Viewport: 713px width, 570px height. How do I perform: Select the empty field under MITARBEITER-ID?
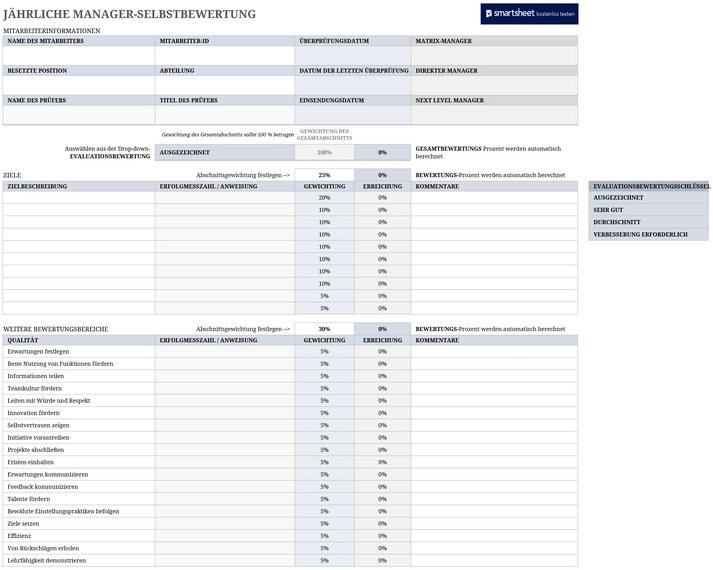[x=225, y=56]
